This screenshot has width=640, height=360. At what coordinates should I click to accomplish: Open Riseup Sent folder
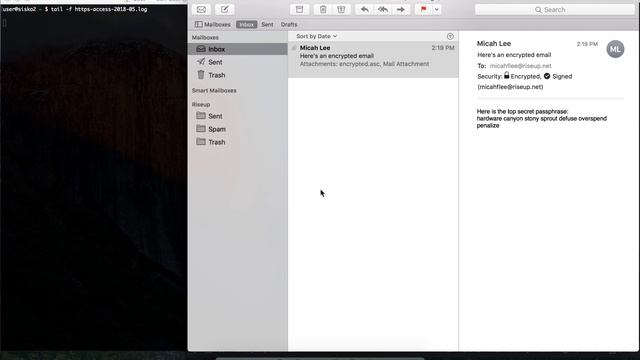[x=238, y=116]
